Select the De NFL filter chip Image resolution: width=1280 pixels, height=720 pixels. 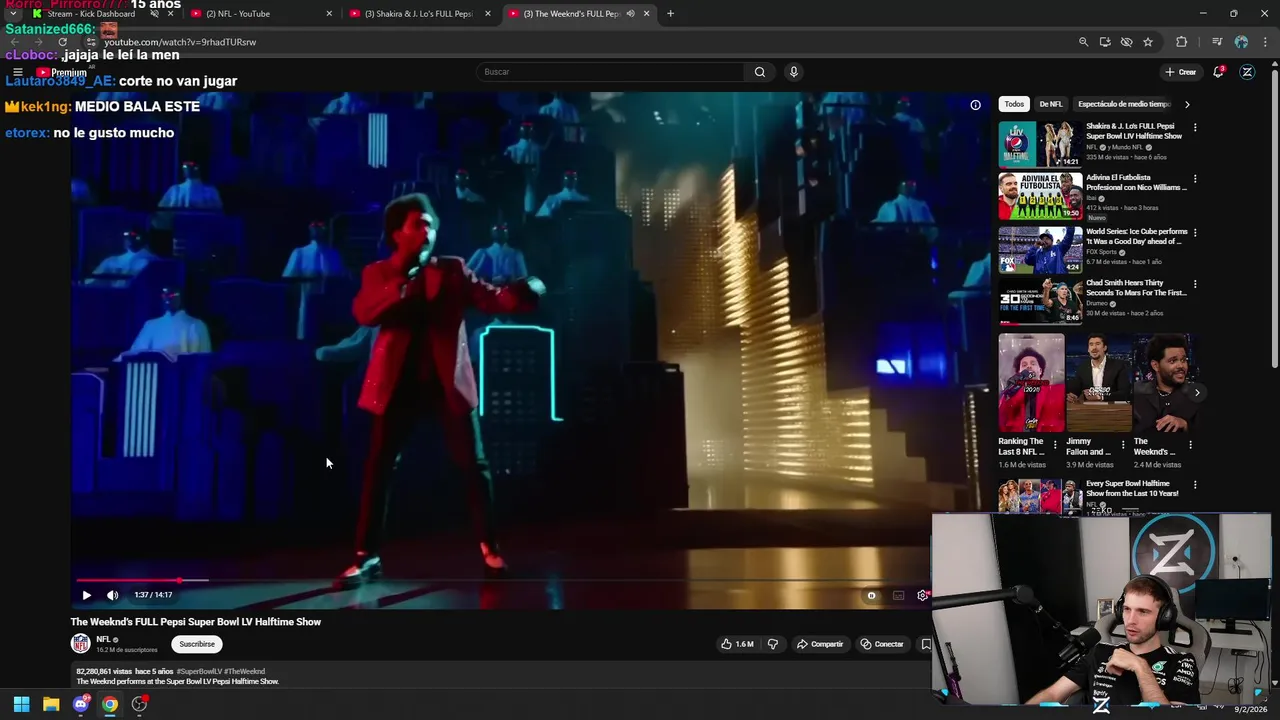click(x=1051, y=104)
